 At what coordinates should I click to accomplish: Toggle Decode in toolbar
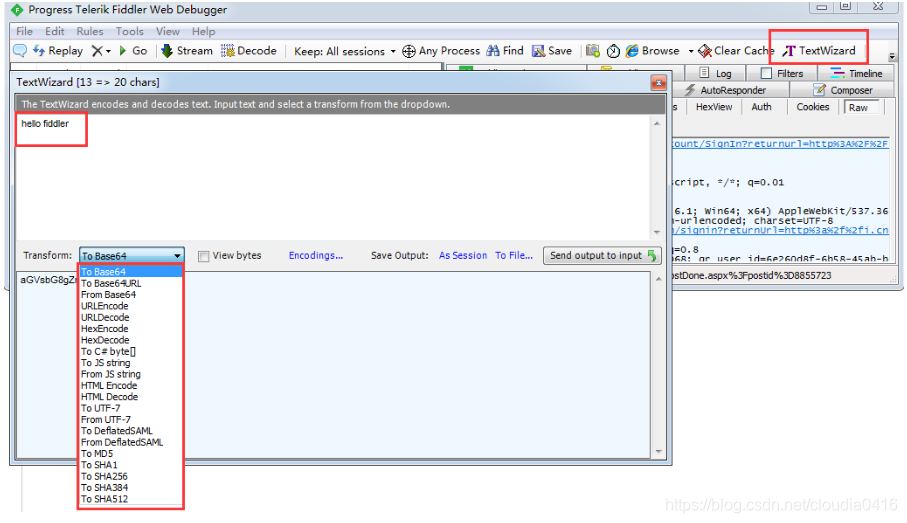click(x=249, y=51)
